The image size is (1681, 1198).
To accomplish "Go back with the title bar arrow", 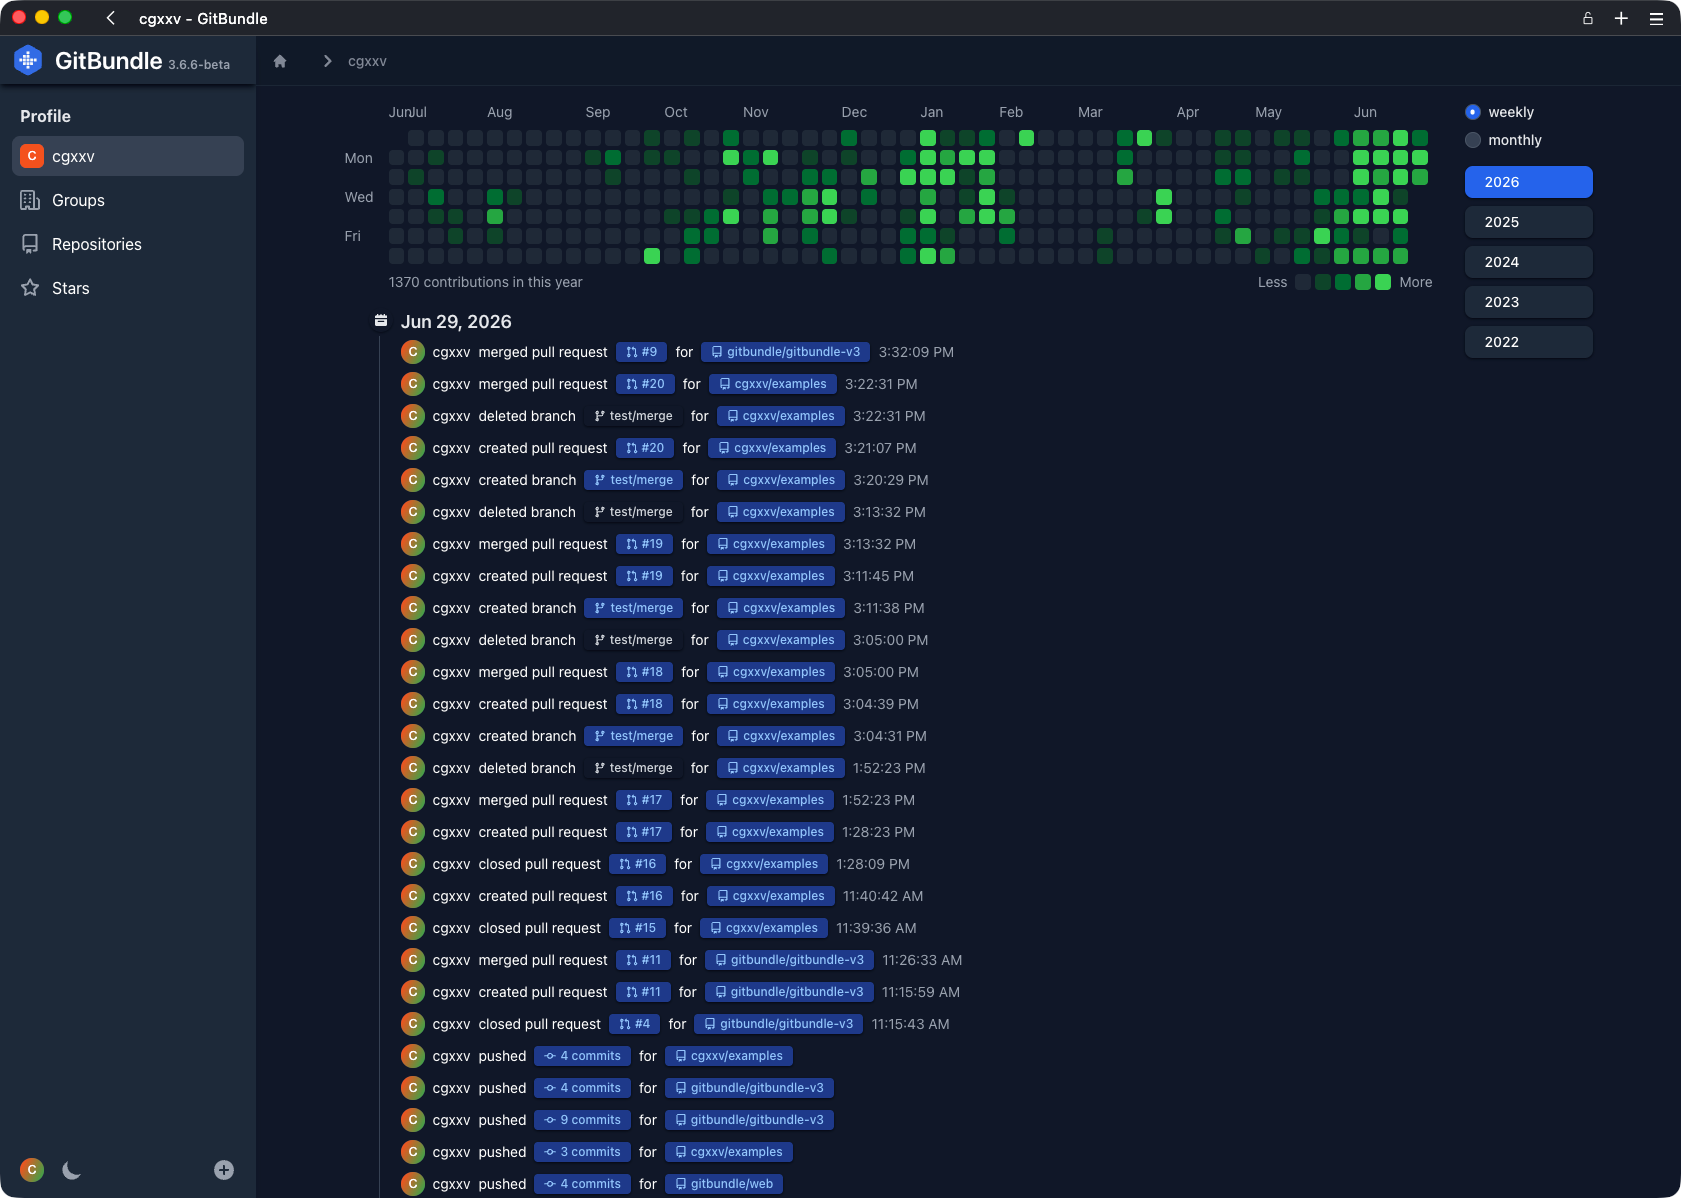I will (111, 18).
